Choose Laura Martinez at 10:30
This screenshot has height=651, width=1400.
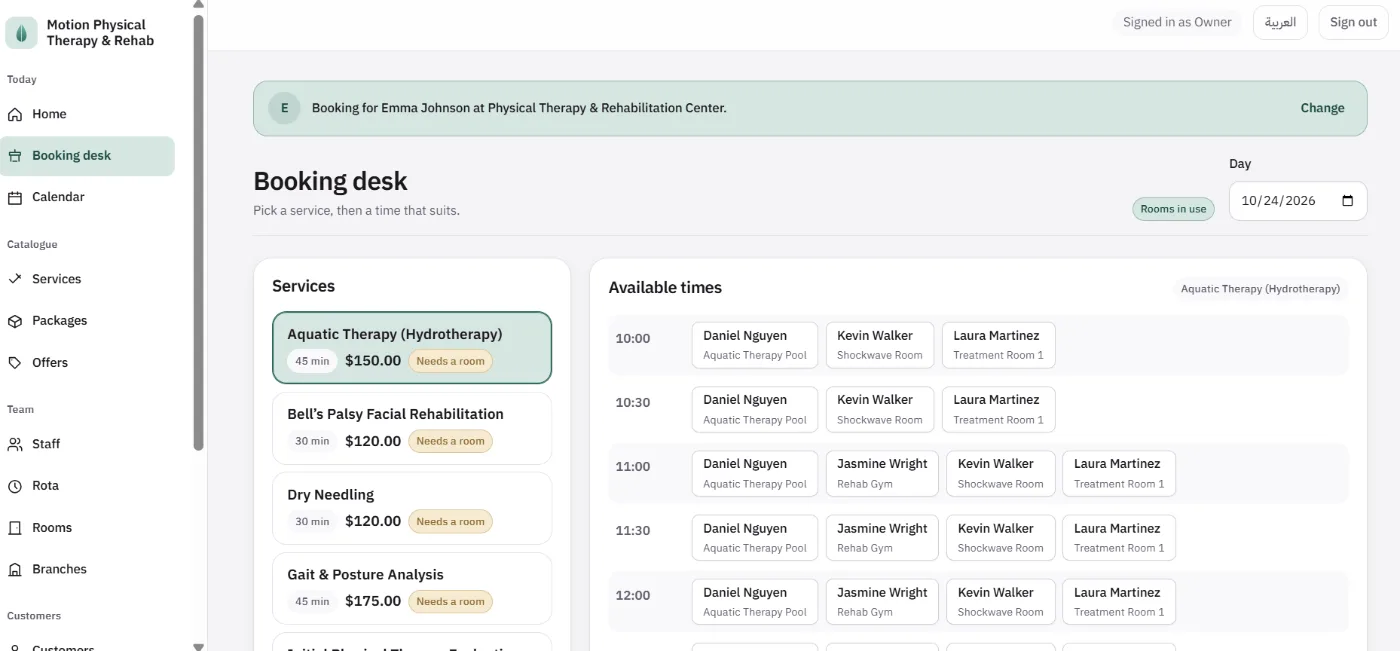tap(998, 409)
